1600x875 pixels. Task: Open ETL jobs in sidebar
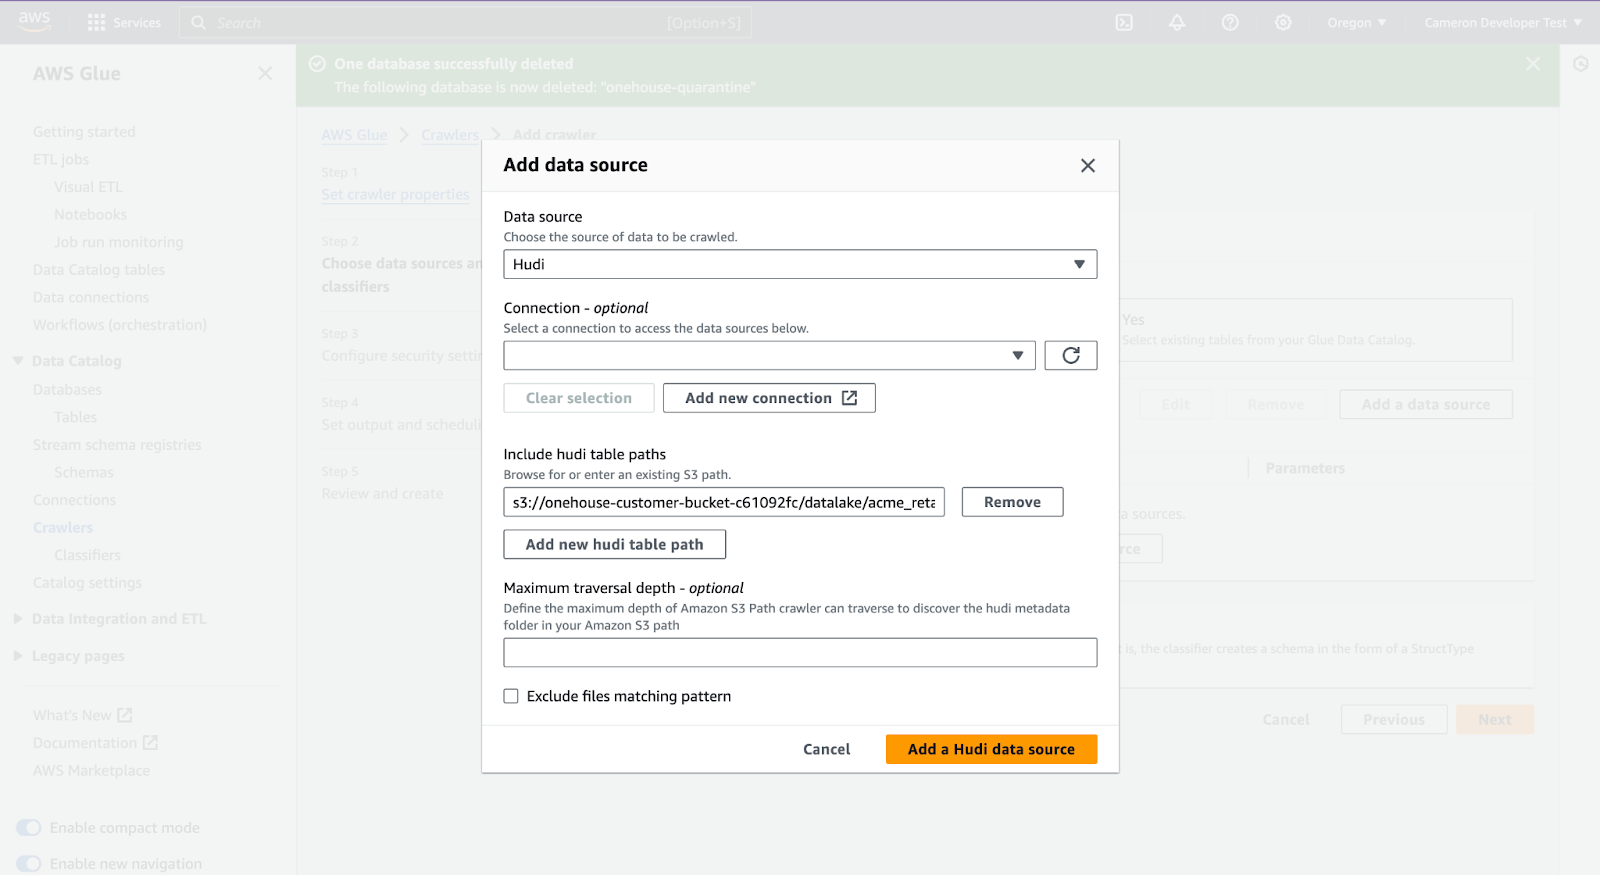click(x=61, y=159)
